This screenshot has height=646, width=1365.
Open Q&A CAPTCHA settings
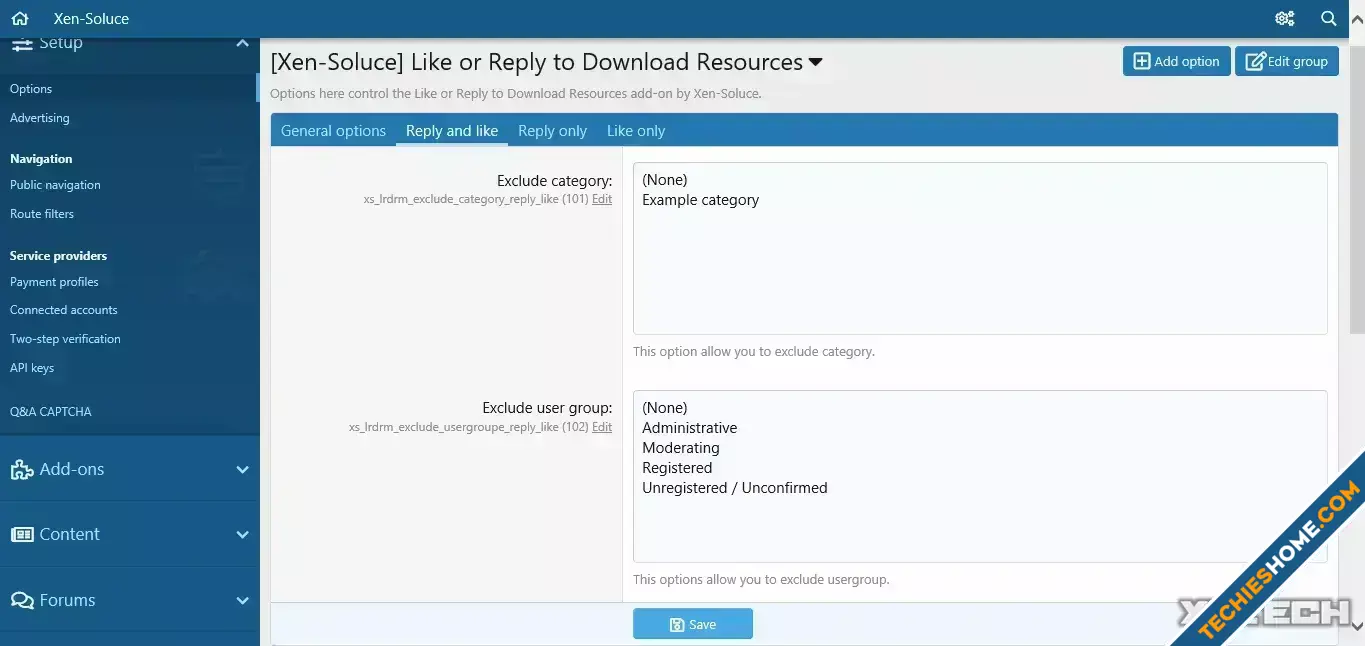51,412
